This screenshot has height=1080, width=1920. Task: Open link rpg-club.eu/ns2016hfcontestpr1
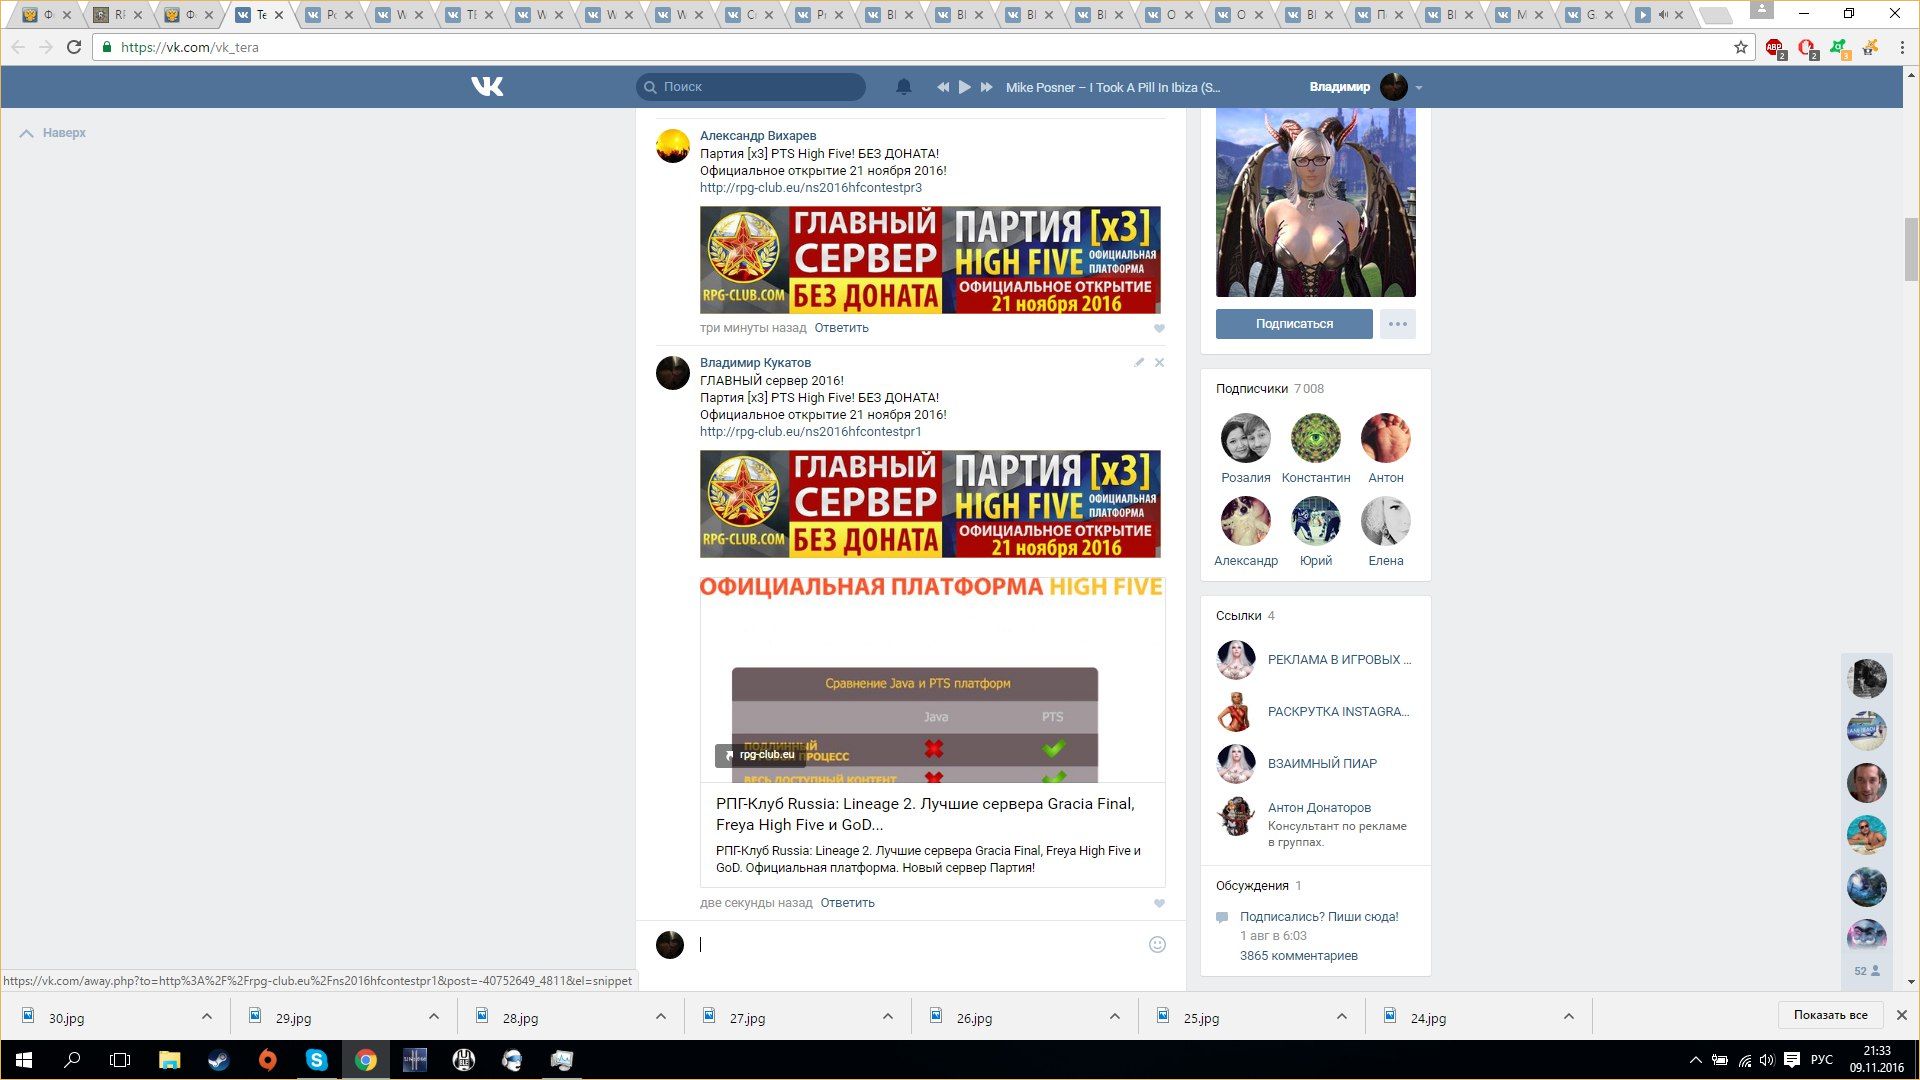coord(810,431)
